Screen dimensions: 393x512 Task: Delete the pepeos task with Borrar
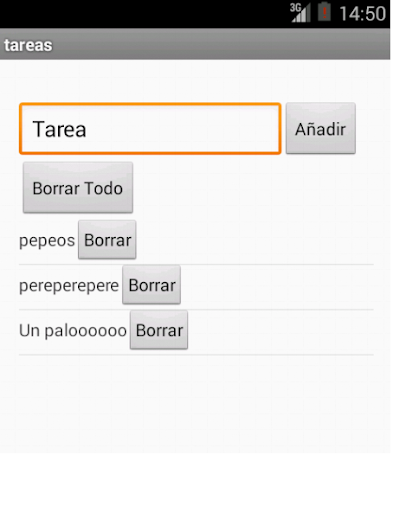point(107,240)
